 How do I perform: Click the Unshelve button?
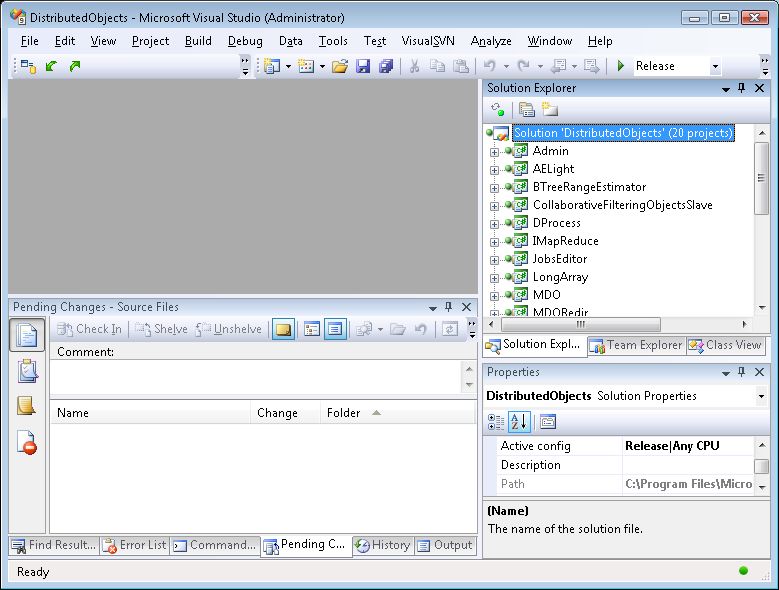click(229, 329)
